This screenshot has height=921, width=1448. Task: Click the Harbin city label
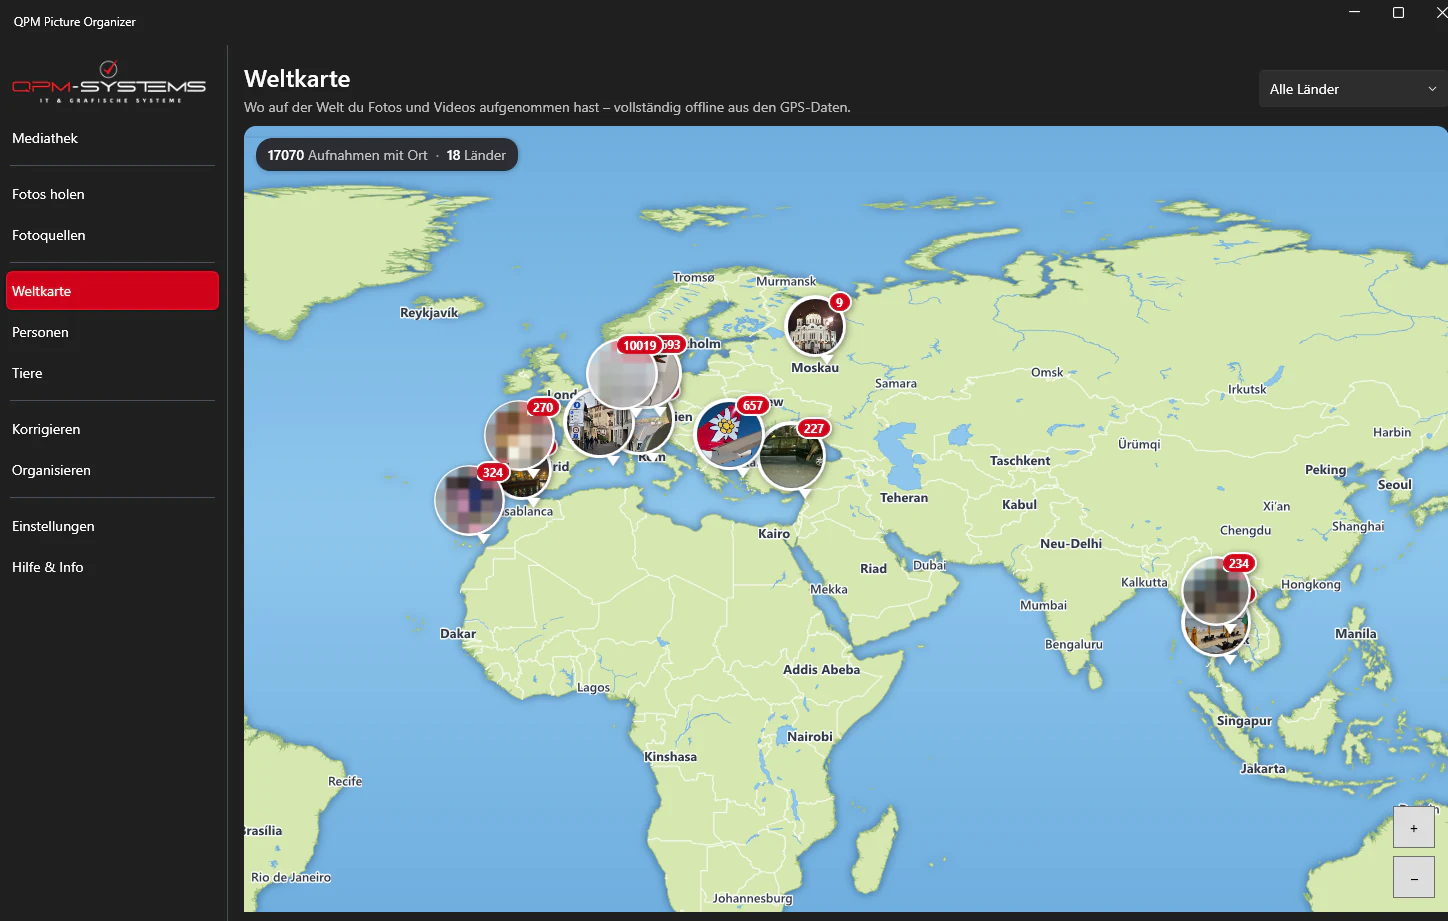pos(1392,432)
